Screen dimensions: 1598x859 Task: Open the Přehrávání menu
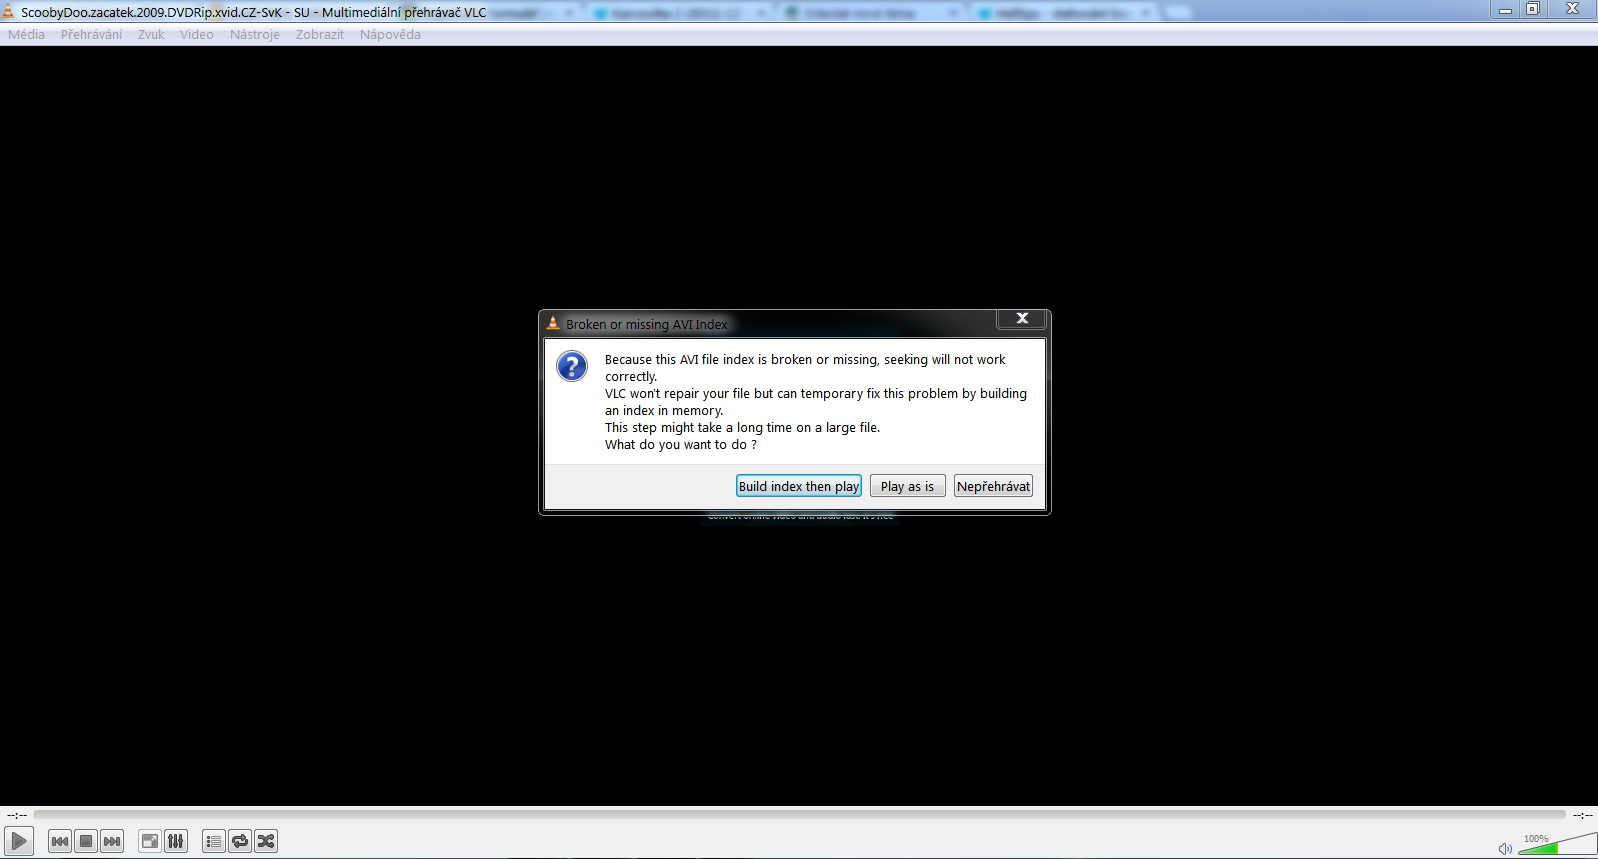[91, 34]
